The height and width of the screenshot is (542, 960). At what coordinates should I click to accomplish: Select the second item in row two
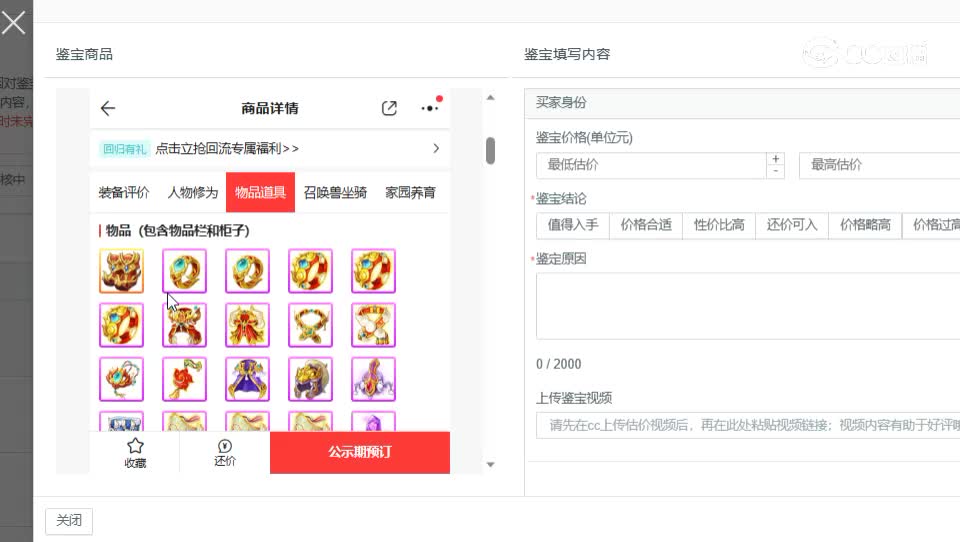184,325
